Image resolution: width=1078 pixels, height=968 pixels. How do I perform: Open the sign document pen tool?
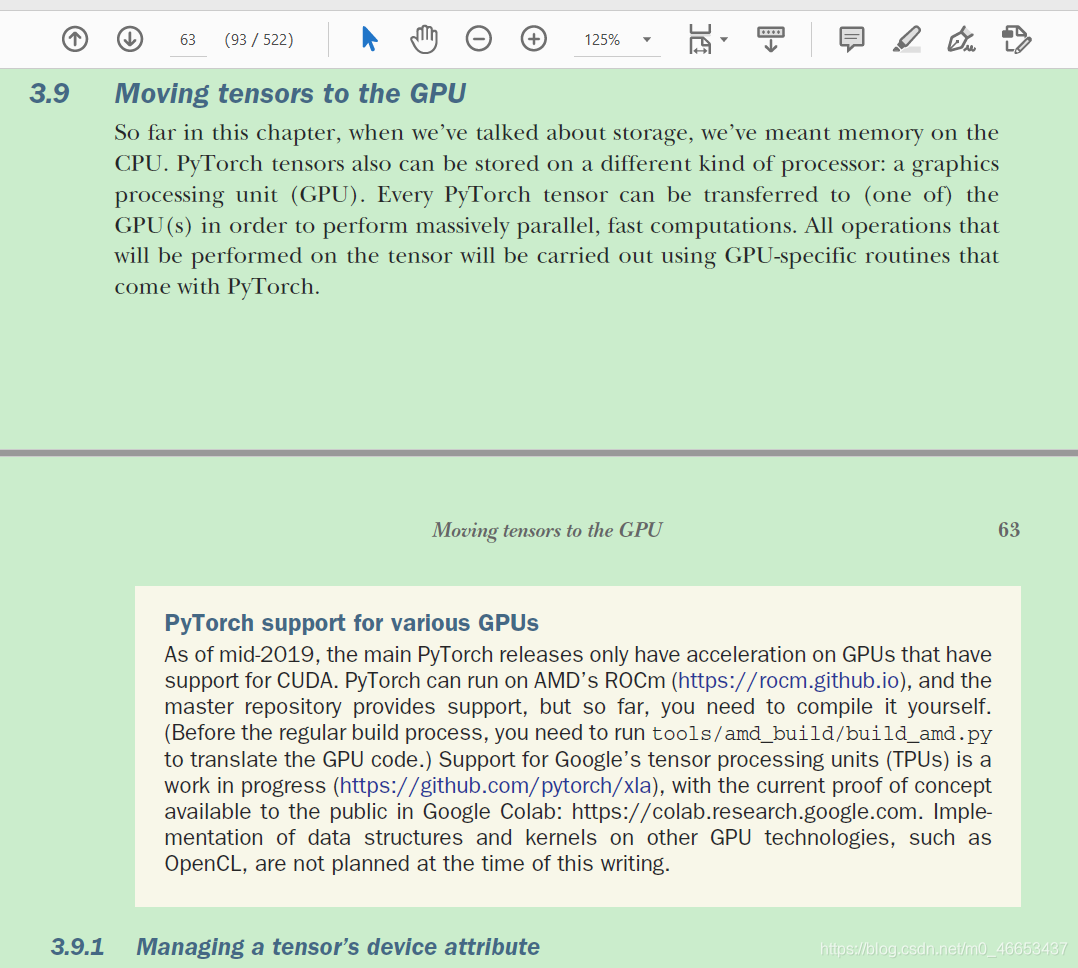click(961, 39)
